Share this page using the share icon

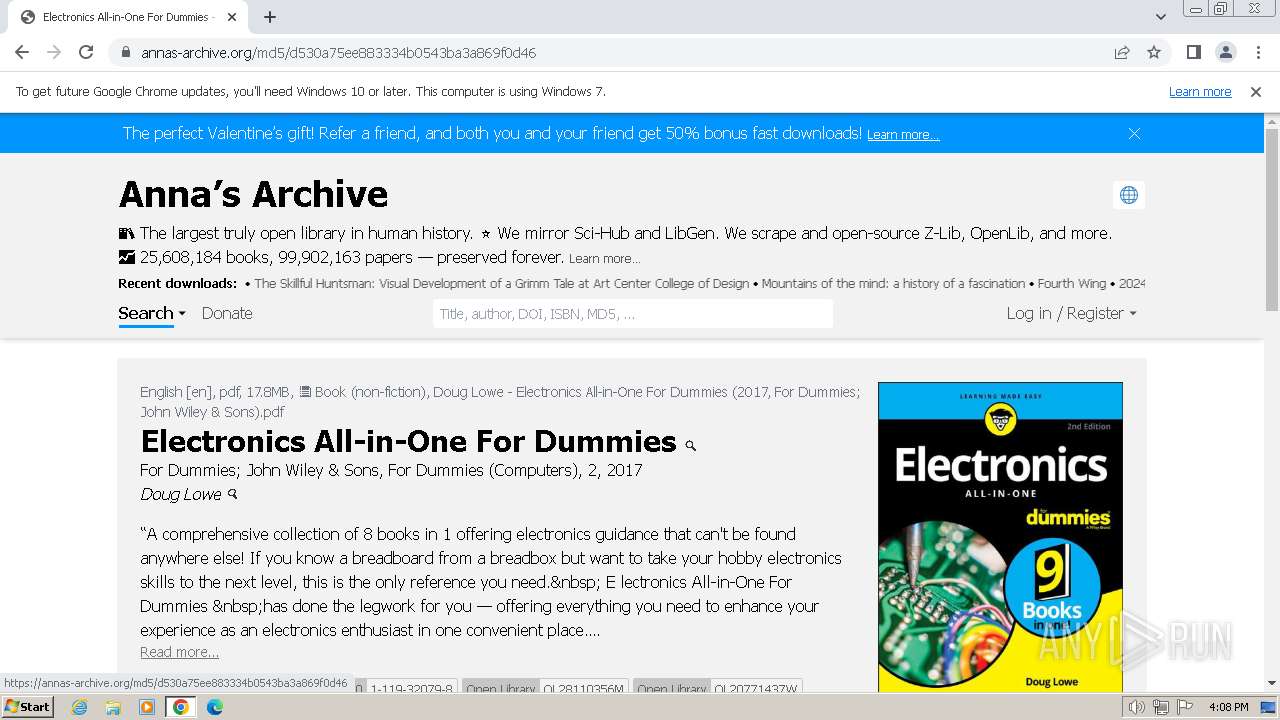1122,53
